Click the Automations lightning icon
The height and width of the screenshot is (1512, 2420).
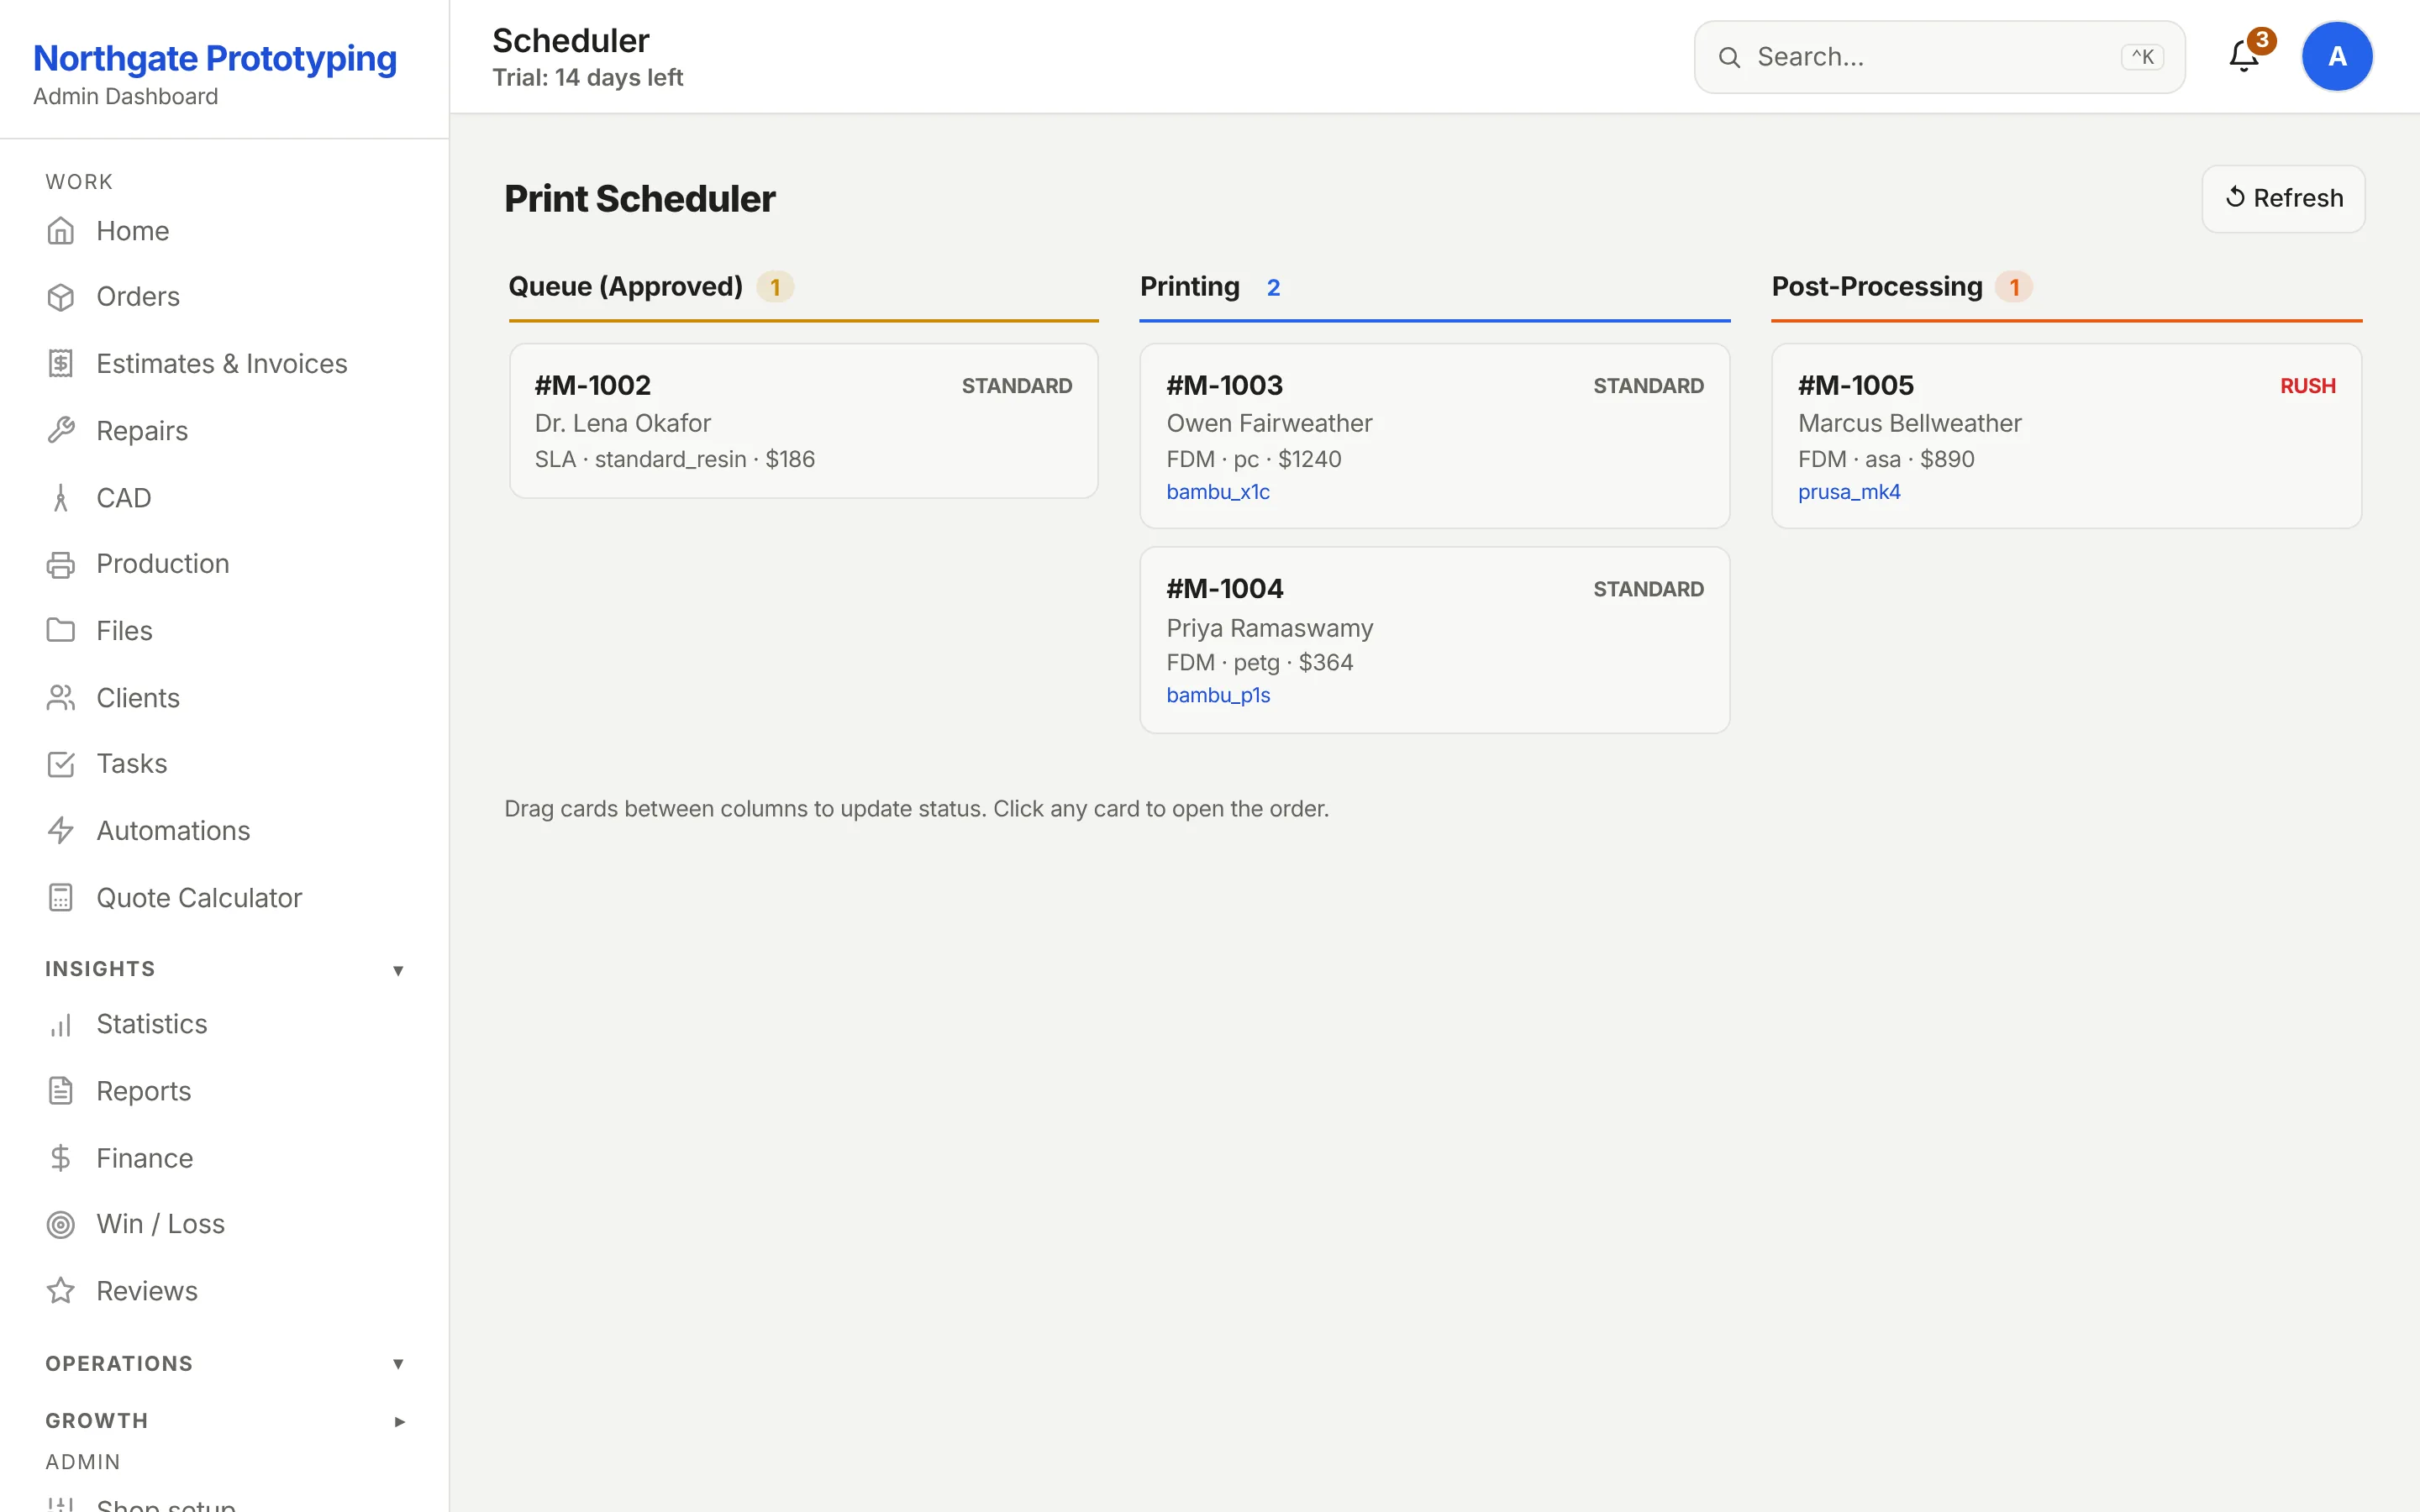(x=60, y=831)
